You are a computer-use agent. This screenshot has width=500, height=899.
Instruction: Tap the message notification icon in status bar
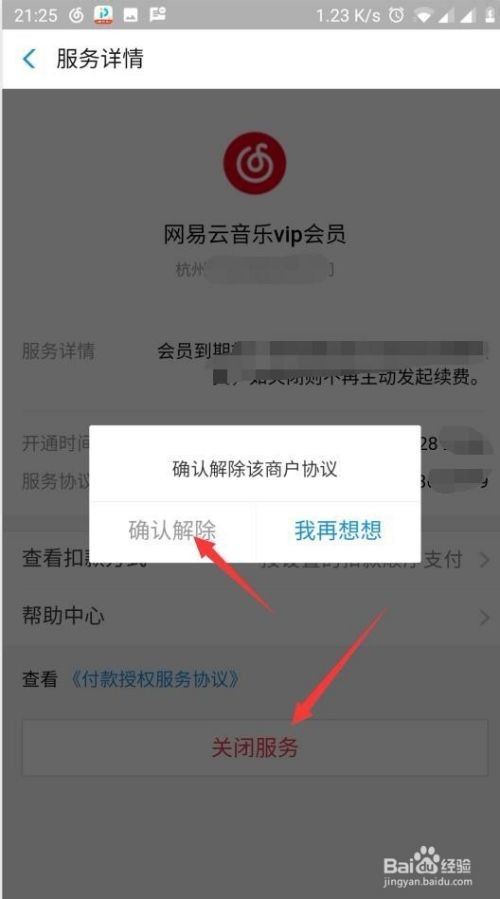[x=158, y=15]
